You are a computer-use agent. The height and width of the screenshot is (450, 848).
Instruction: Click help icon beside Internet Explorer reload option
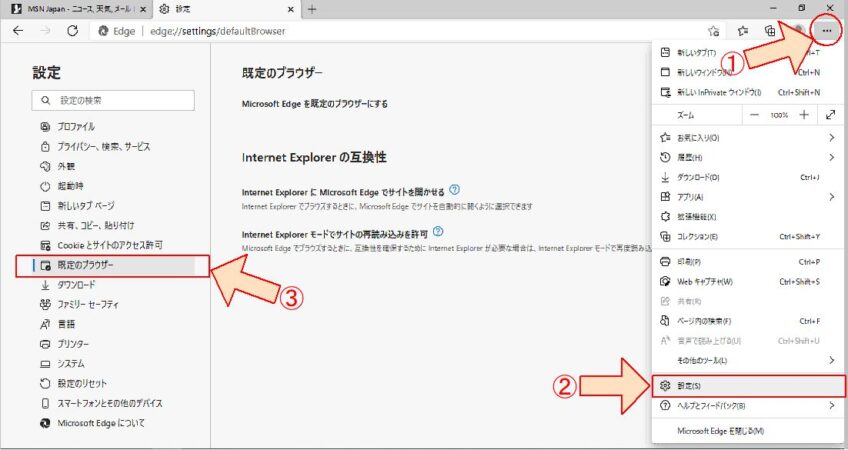(x=438, y=231)
